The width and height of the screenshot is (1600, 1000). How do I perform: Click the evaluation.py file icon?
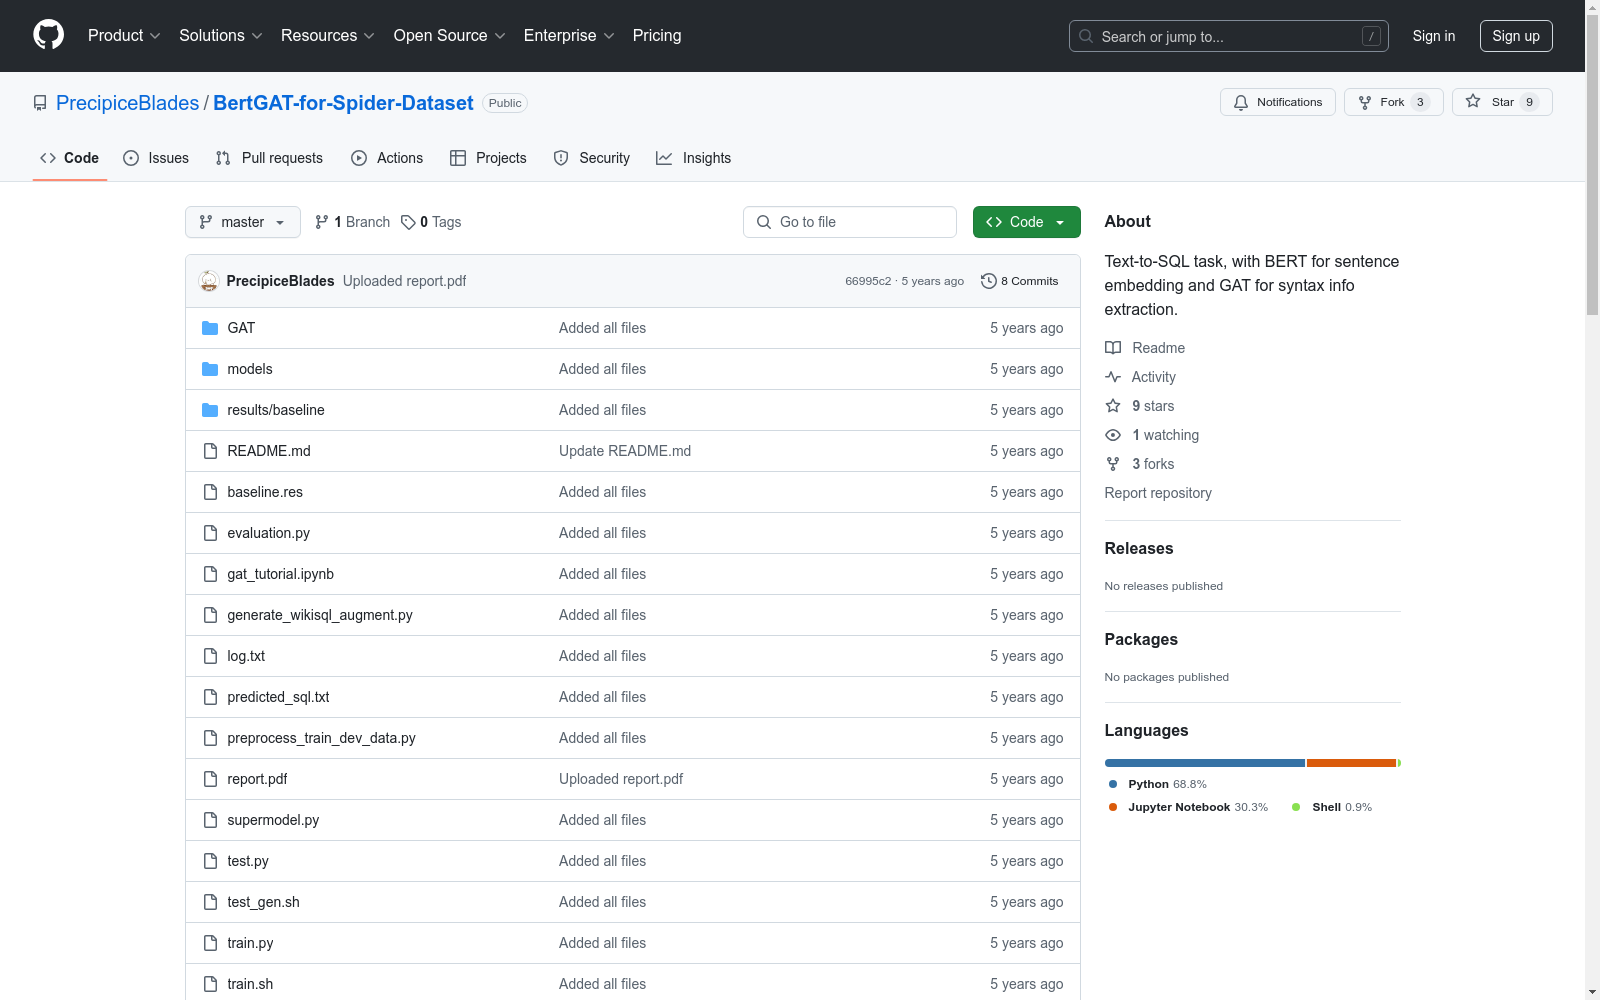tap(210, 533)
